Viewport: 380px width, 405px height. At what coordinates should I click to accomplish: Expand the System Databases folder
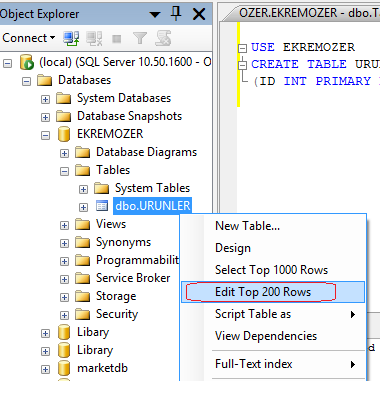coord(45,99)
